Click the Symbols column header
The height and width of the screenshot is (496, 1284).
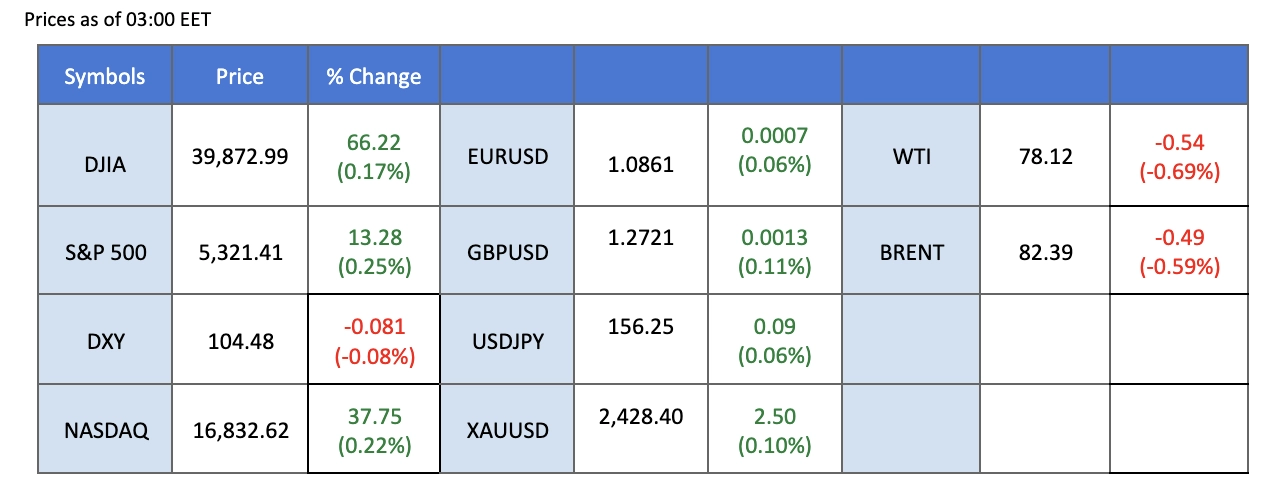pyautogui.click(x=105, y=77)
